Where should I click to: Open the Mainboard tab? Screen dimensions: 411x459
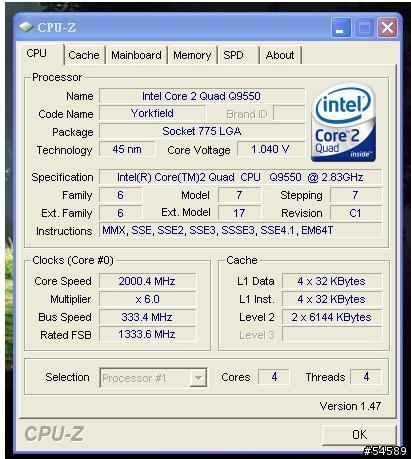pos(136,55)
